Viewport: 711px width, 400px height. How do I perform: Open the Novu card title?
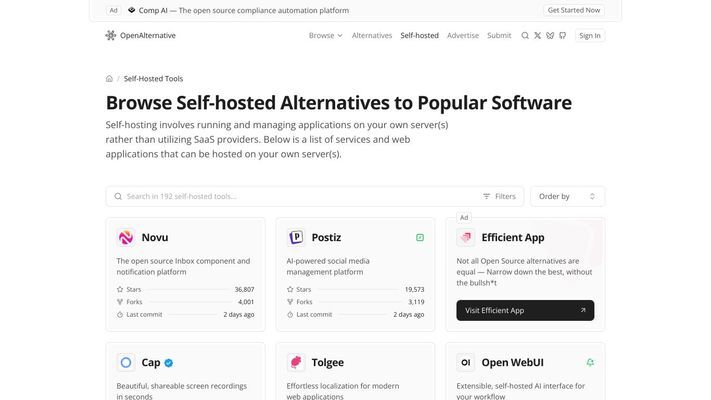pyautogui.click(x=155, y=237)
